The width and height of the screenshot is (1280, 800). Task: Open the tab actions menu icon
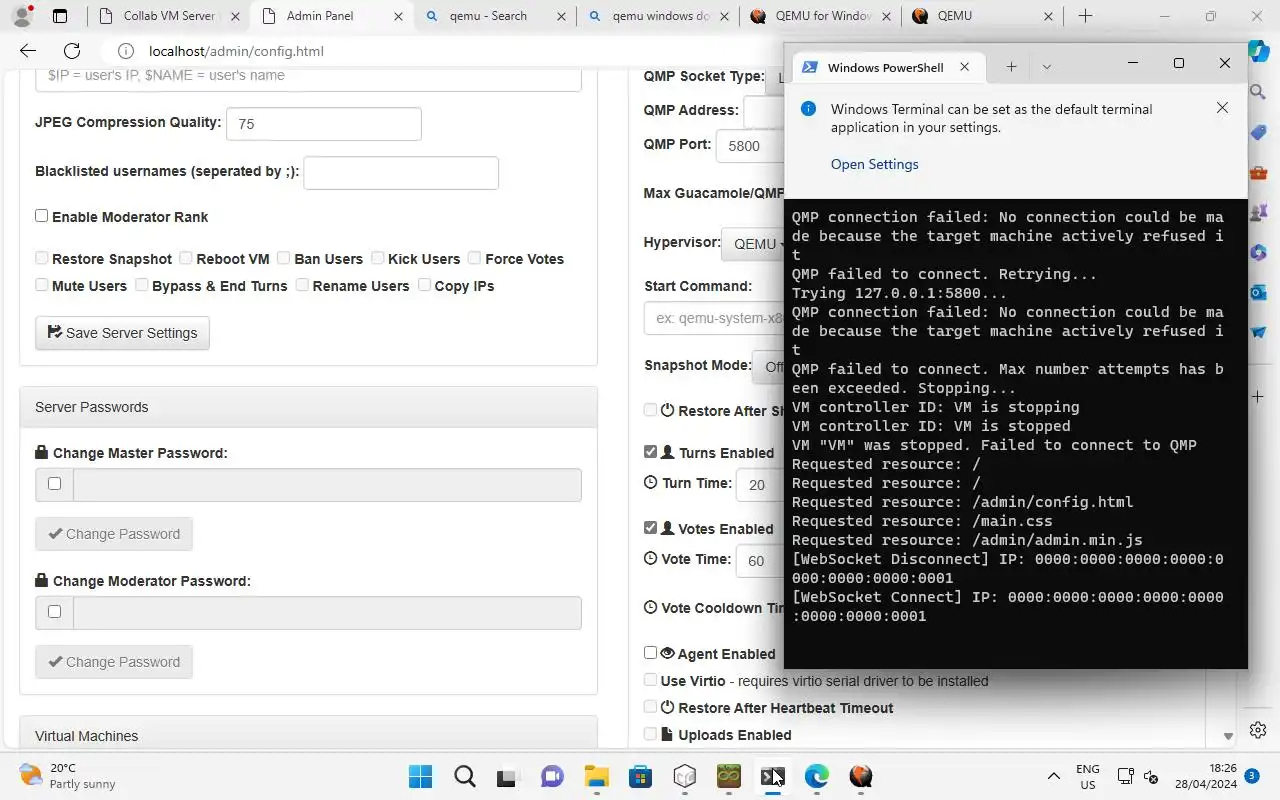pos(60,16)
